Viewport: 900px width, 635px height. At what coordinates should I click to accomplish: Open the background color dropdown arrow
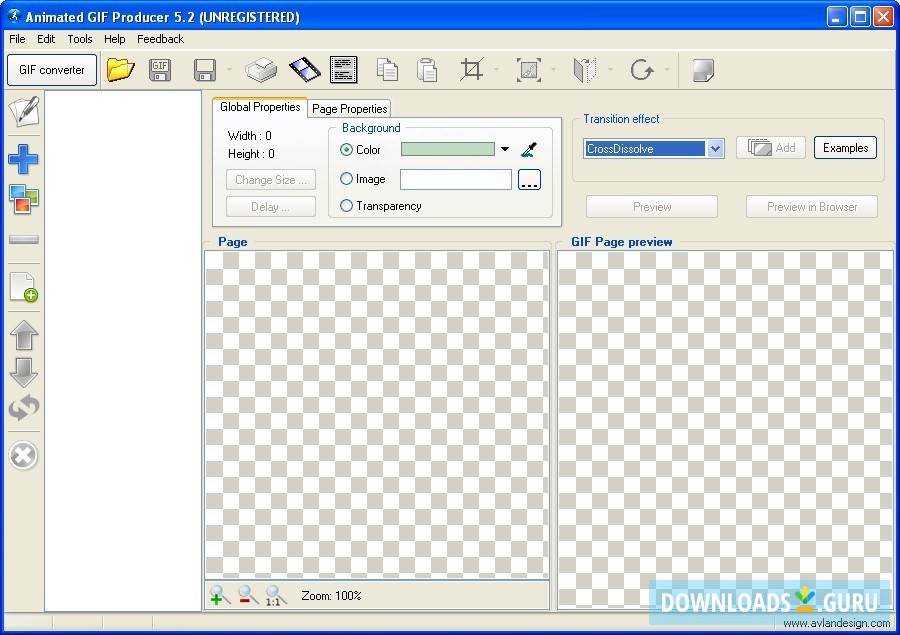tap(504, 148)
